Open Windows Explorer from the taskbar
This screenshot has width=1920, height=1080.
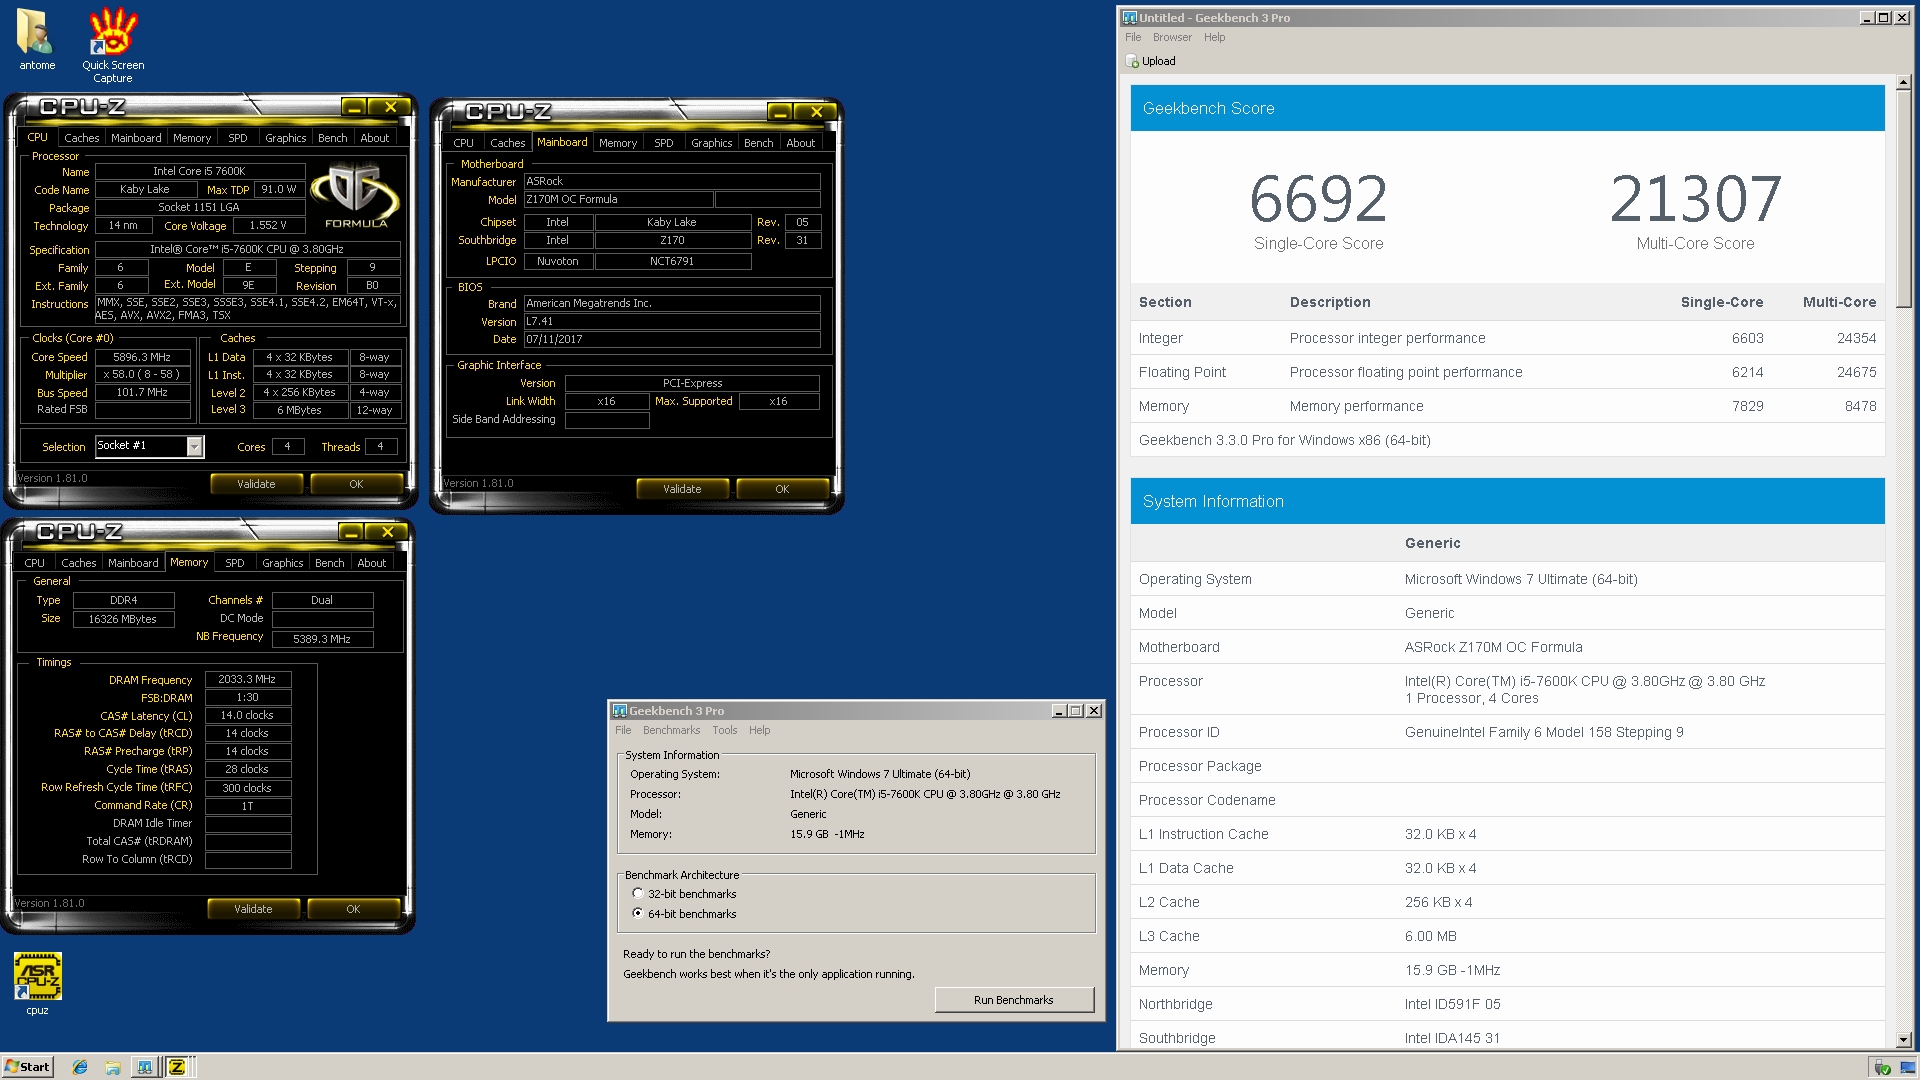tap(113, 1067)
